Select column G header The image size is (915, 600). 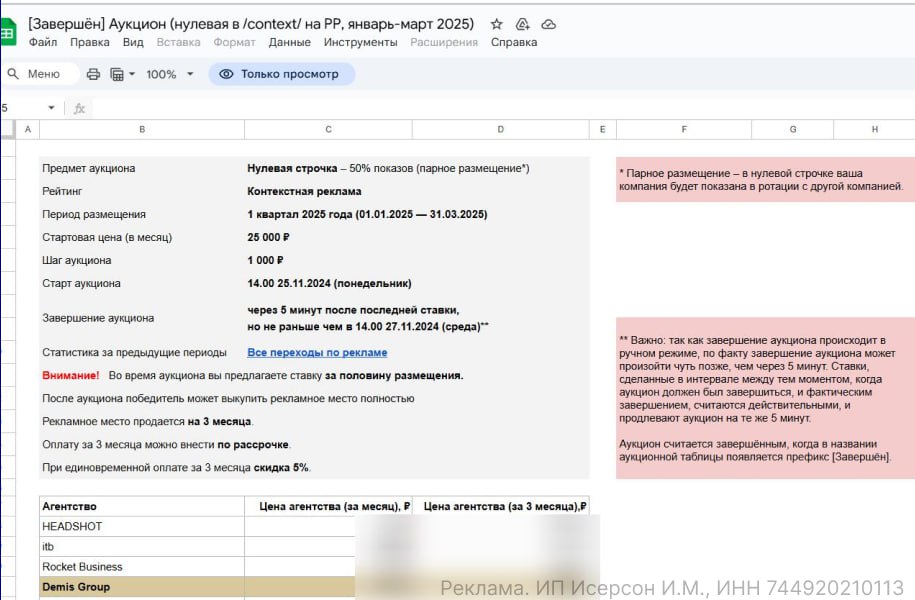point(792,130)
